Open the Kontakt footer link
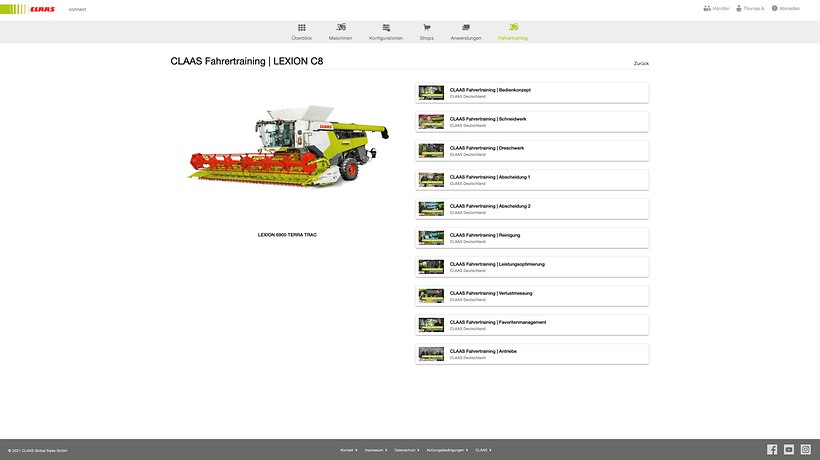Viewport: 820px width, 460px height. pos(349,450)
